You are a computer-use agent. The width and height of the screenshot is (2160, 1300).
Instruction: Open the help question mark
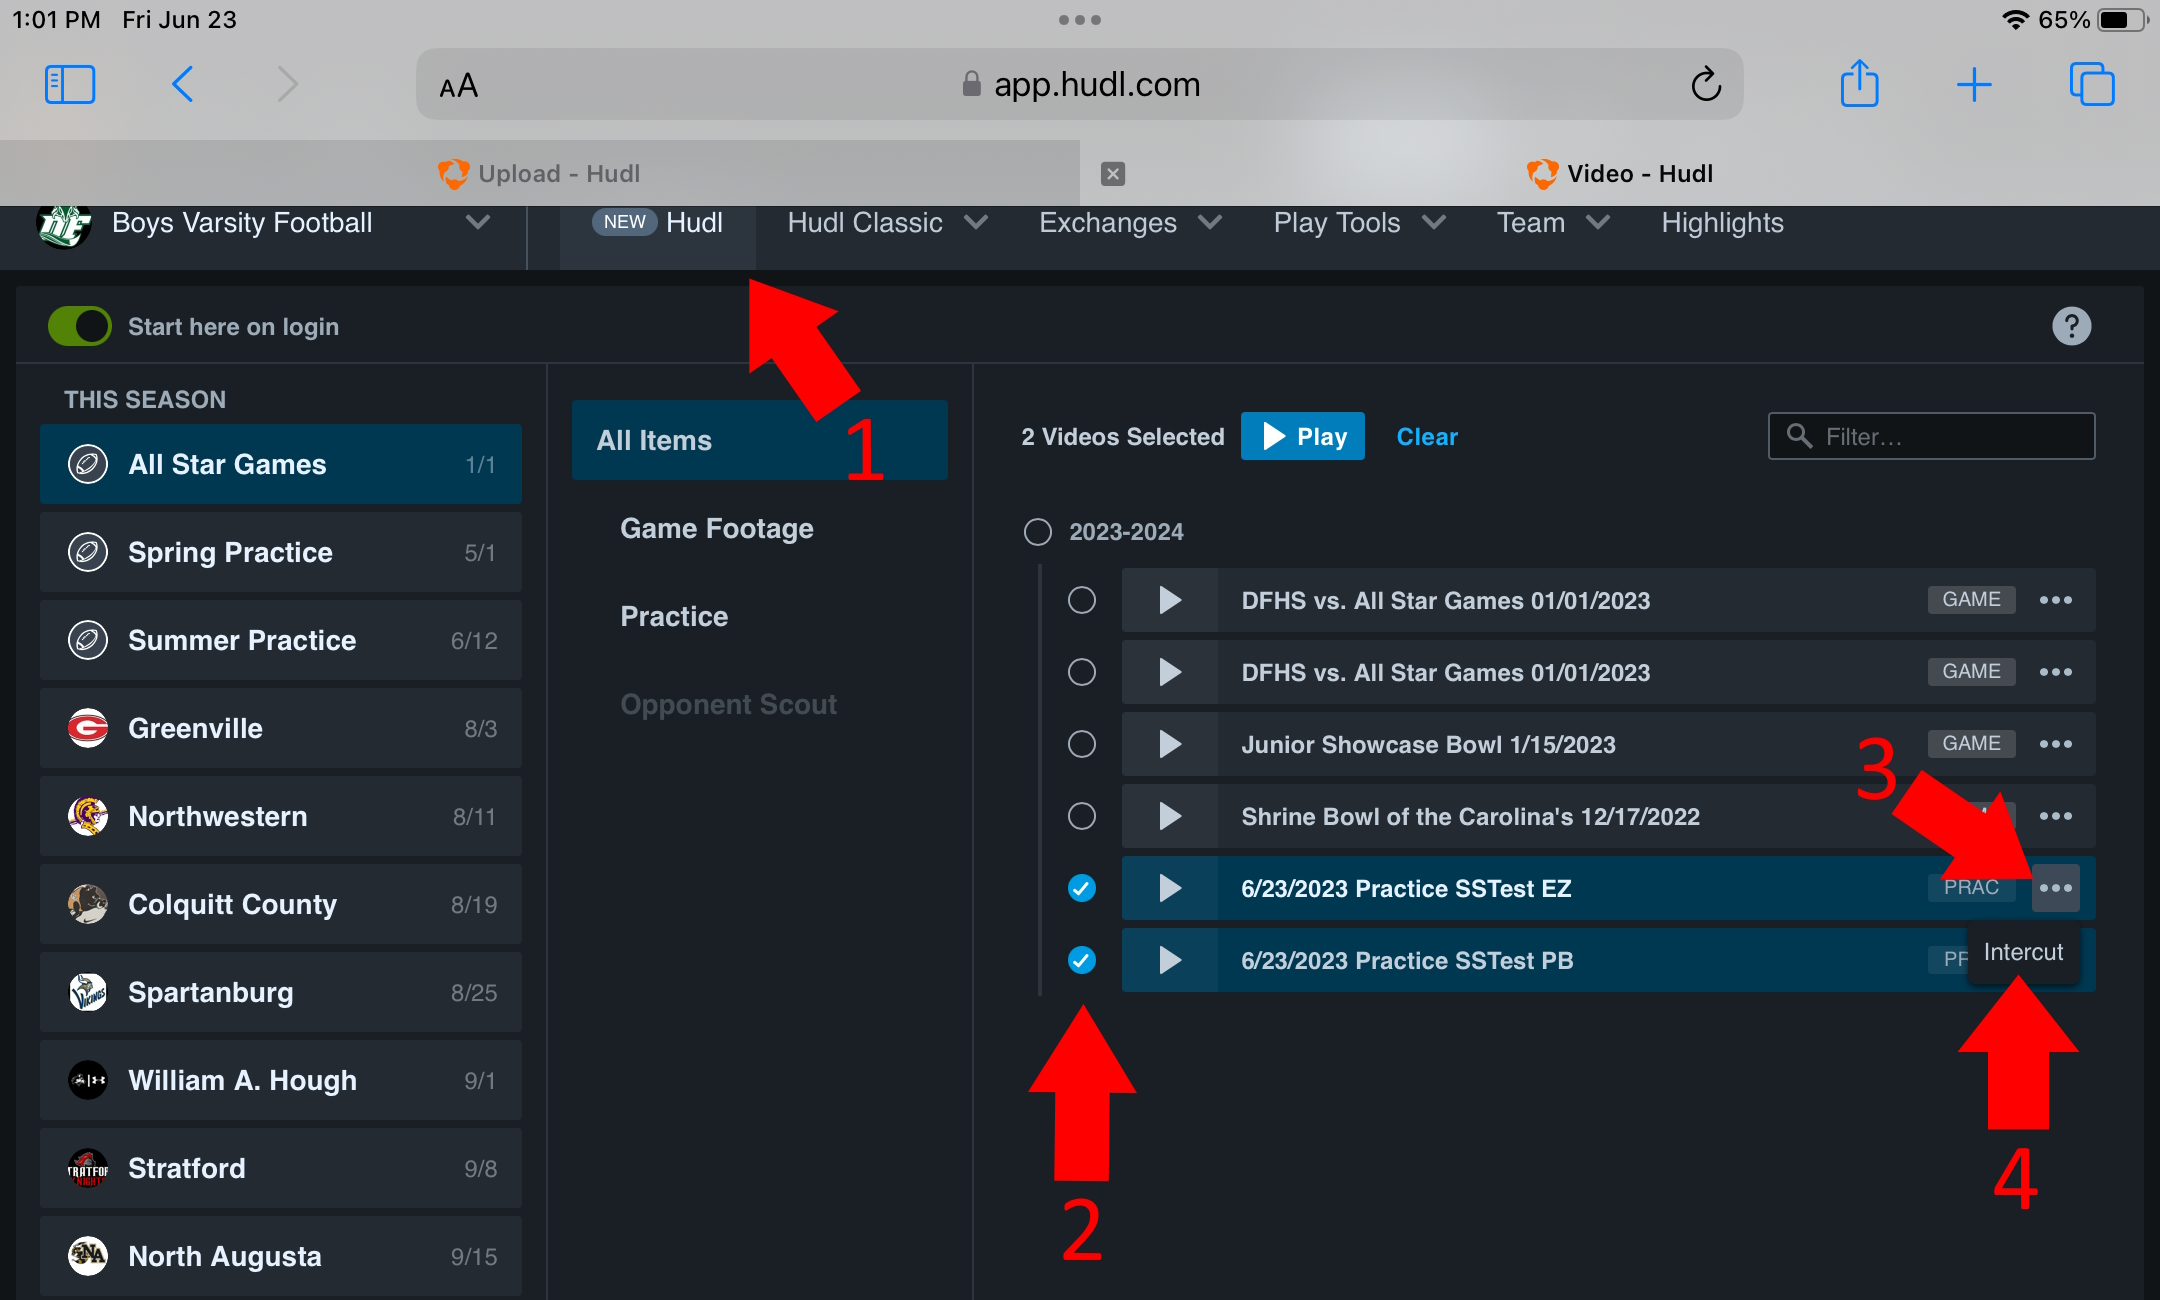(2071, 326)
